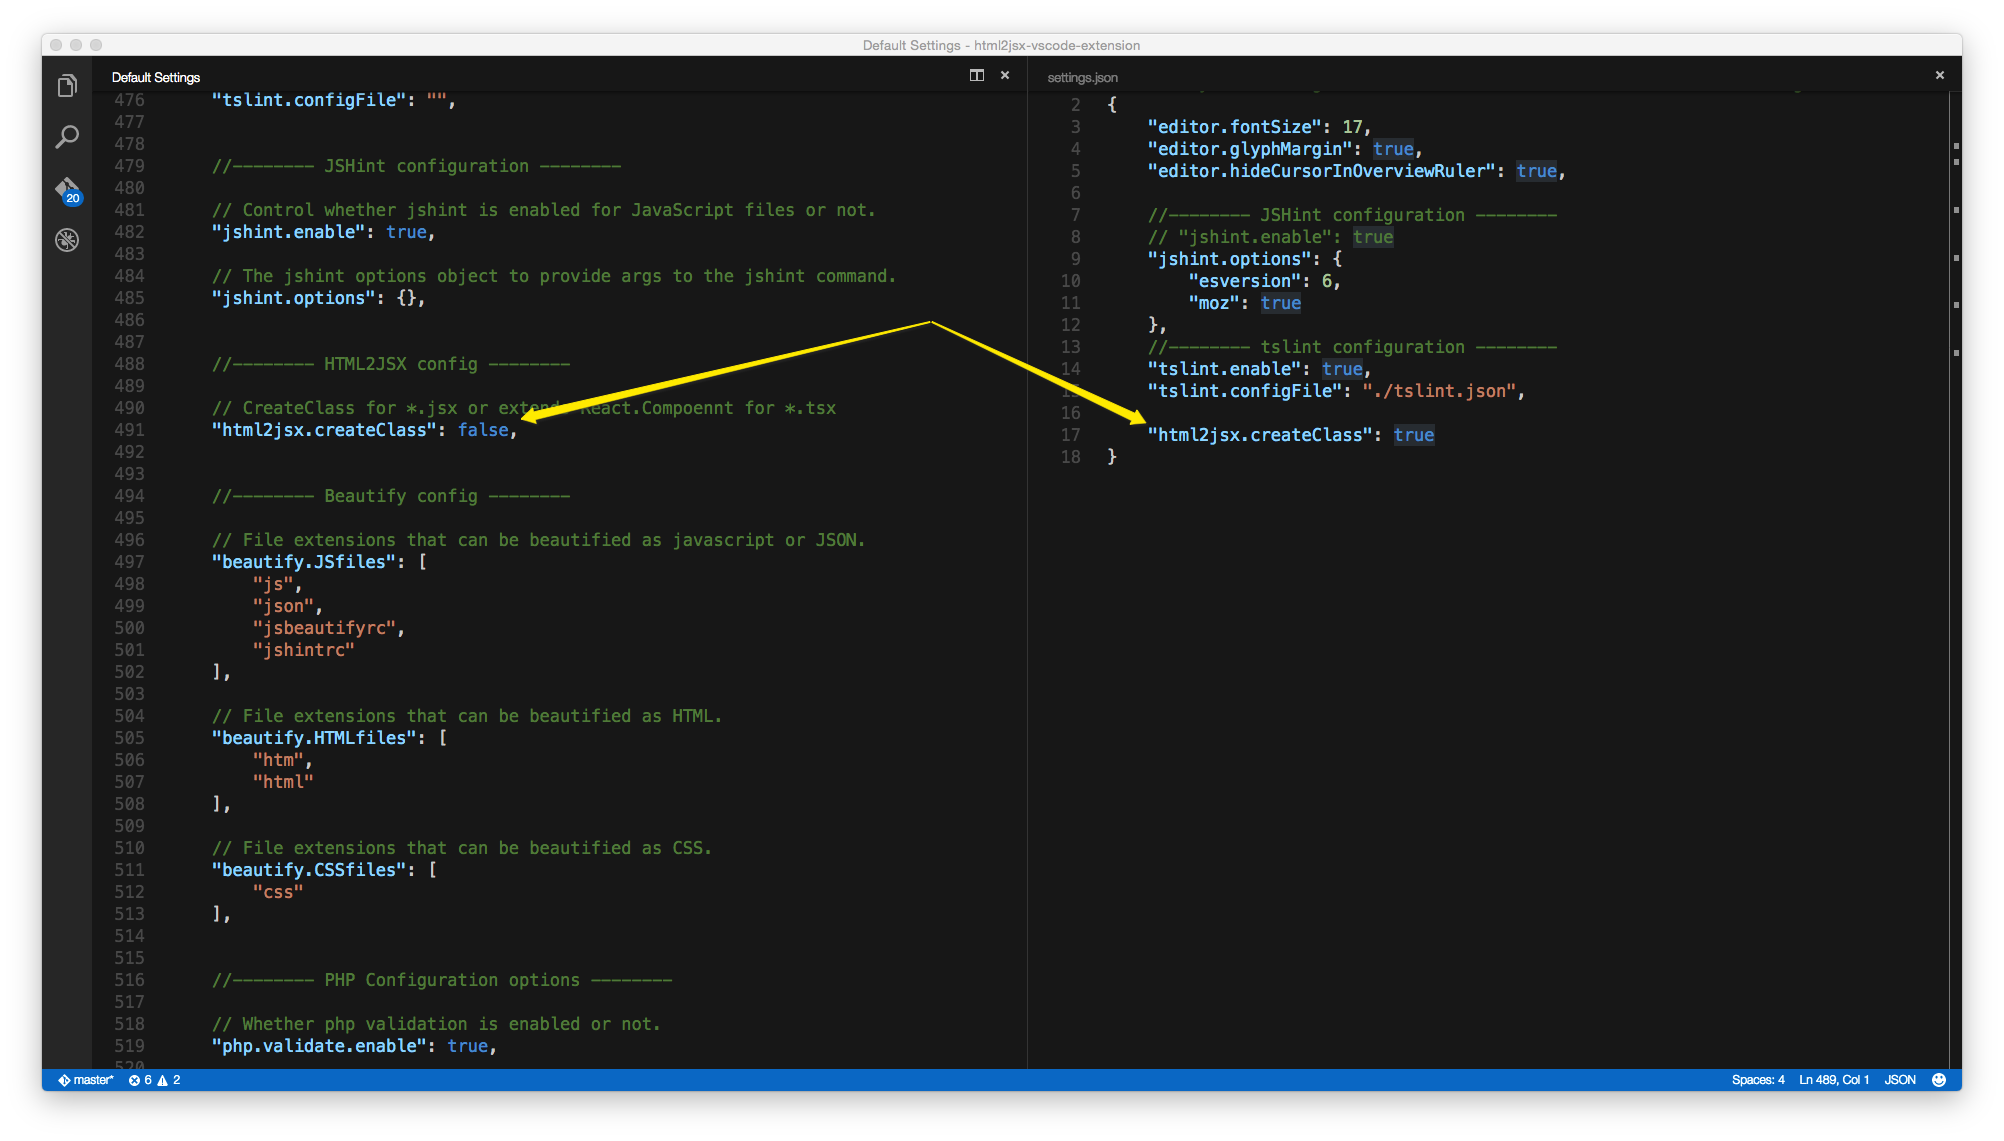Go to line via Ln 489, Col 1
Screen dimensions: 2004x1141
pyautogui.click(x=1833, y=1080)
